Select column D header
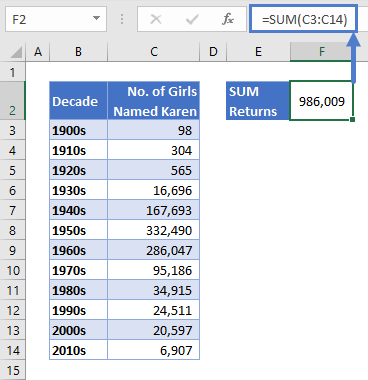The height and width of the screenshot is (380, 368). click(x=213, y=52)
